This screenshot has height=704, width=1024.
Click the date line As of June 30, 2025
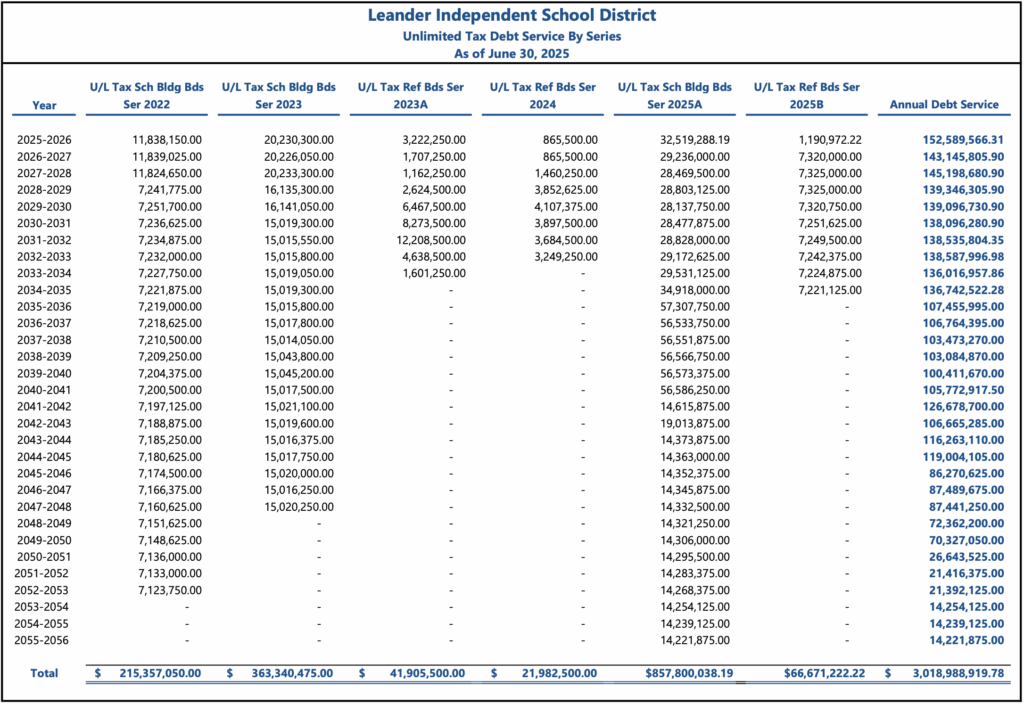point(511,54)
